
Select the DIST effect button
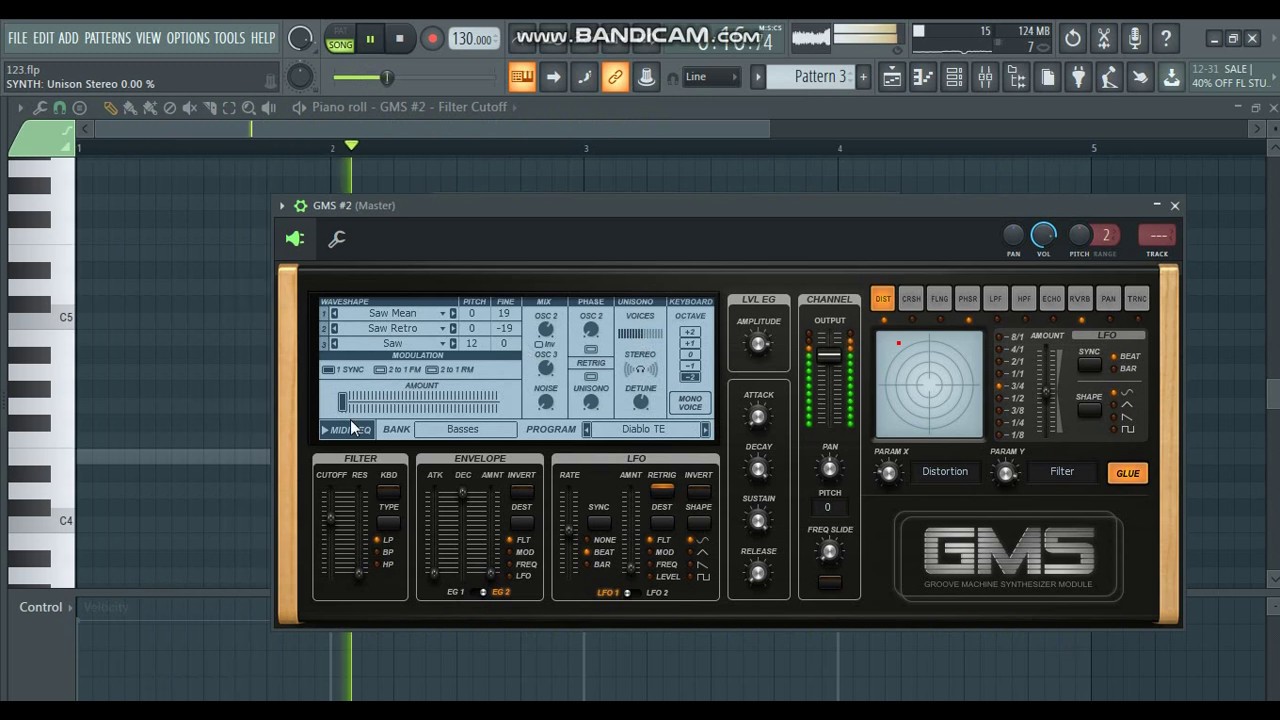(883, 298)
